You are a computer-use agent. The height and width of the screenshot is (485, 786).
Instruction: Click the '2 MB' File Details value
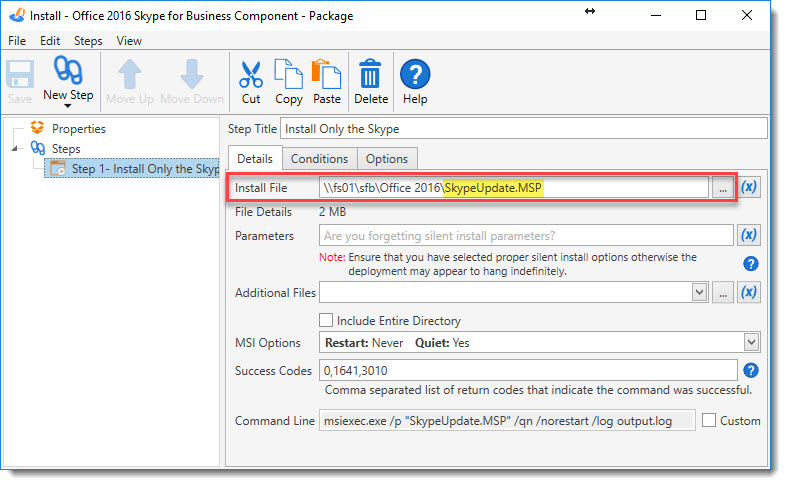pos(332,211)
